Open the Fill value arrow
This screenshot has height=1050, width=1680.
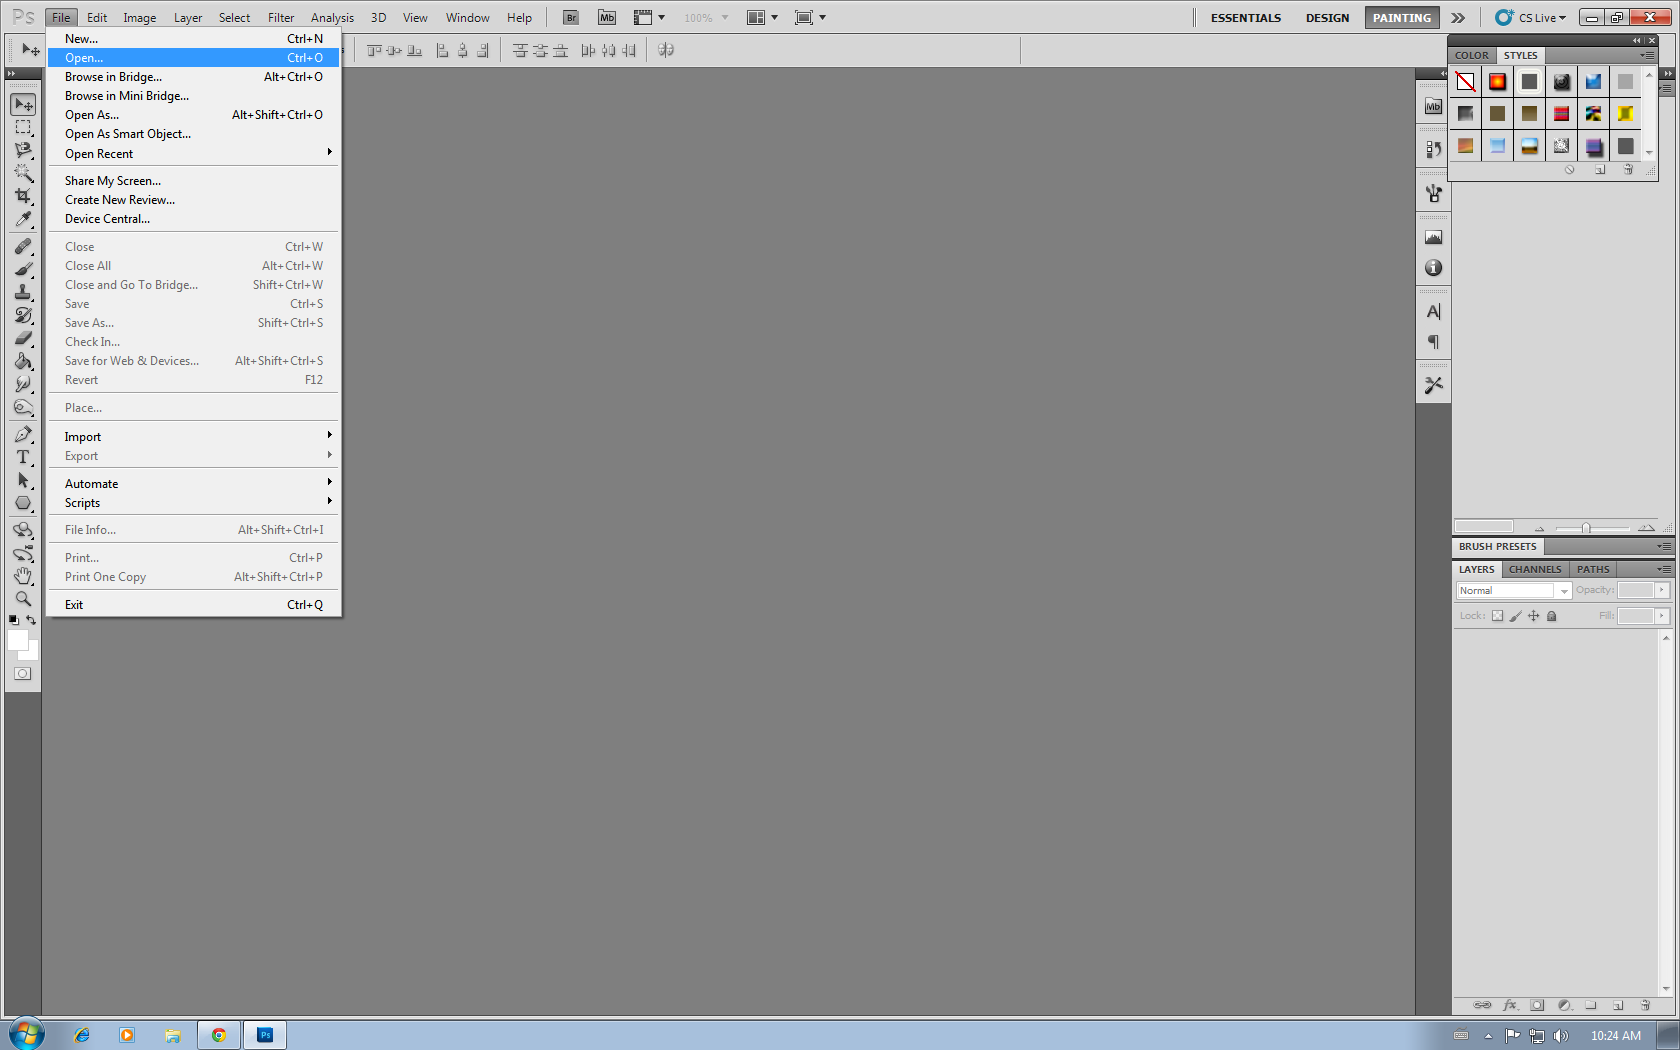click(x=1661, y=616)
